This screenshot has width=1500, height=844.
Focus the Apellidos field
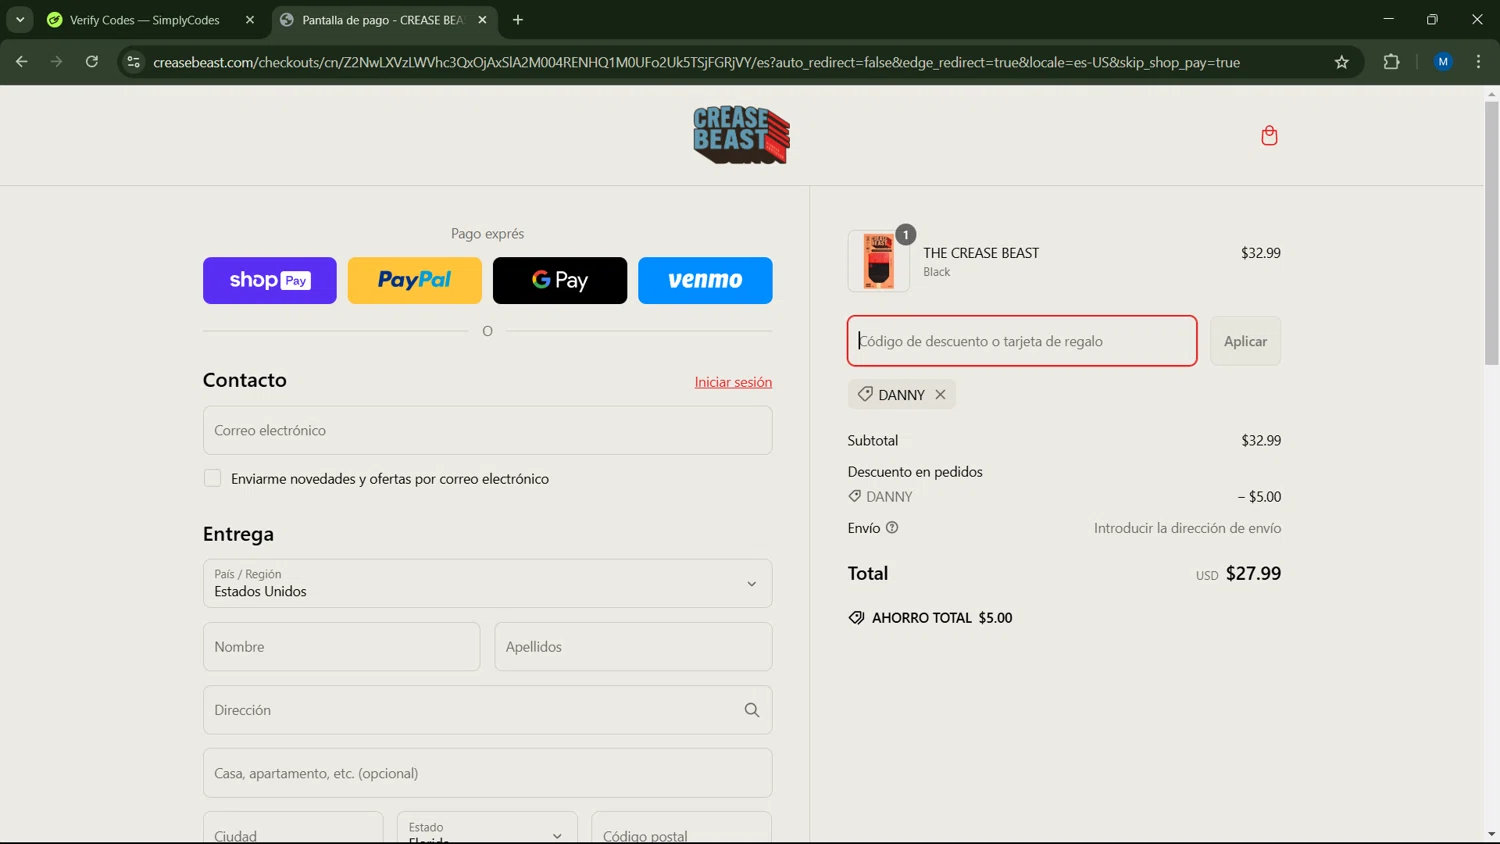633,647
